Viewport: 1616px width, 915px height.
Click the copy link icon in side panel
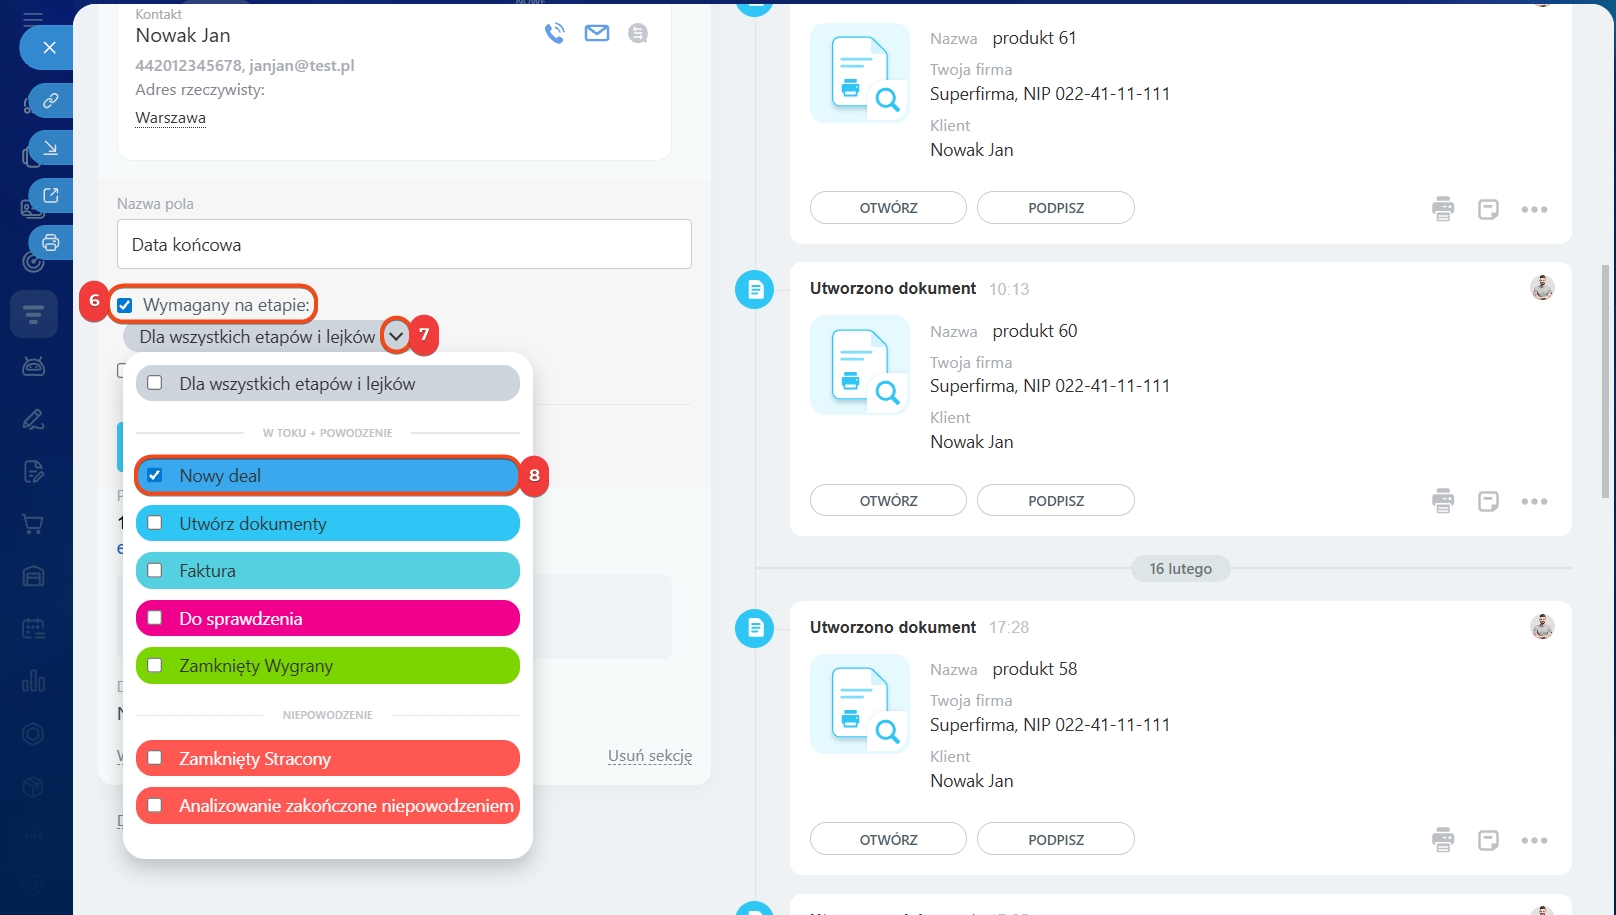tap(50, 101)
